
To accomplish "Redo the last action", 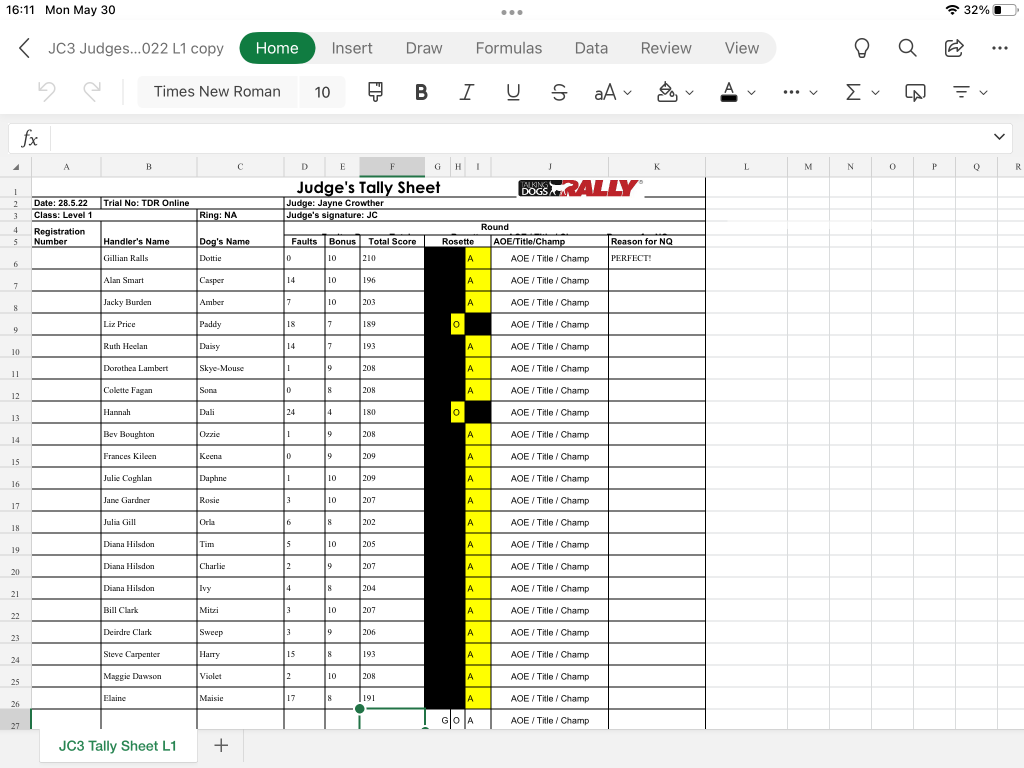I will pyautogui.click(x=92, y=92).
